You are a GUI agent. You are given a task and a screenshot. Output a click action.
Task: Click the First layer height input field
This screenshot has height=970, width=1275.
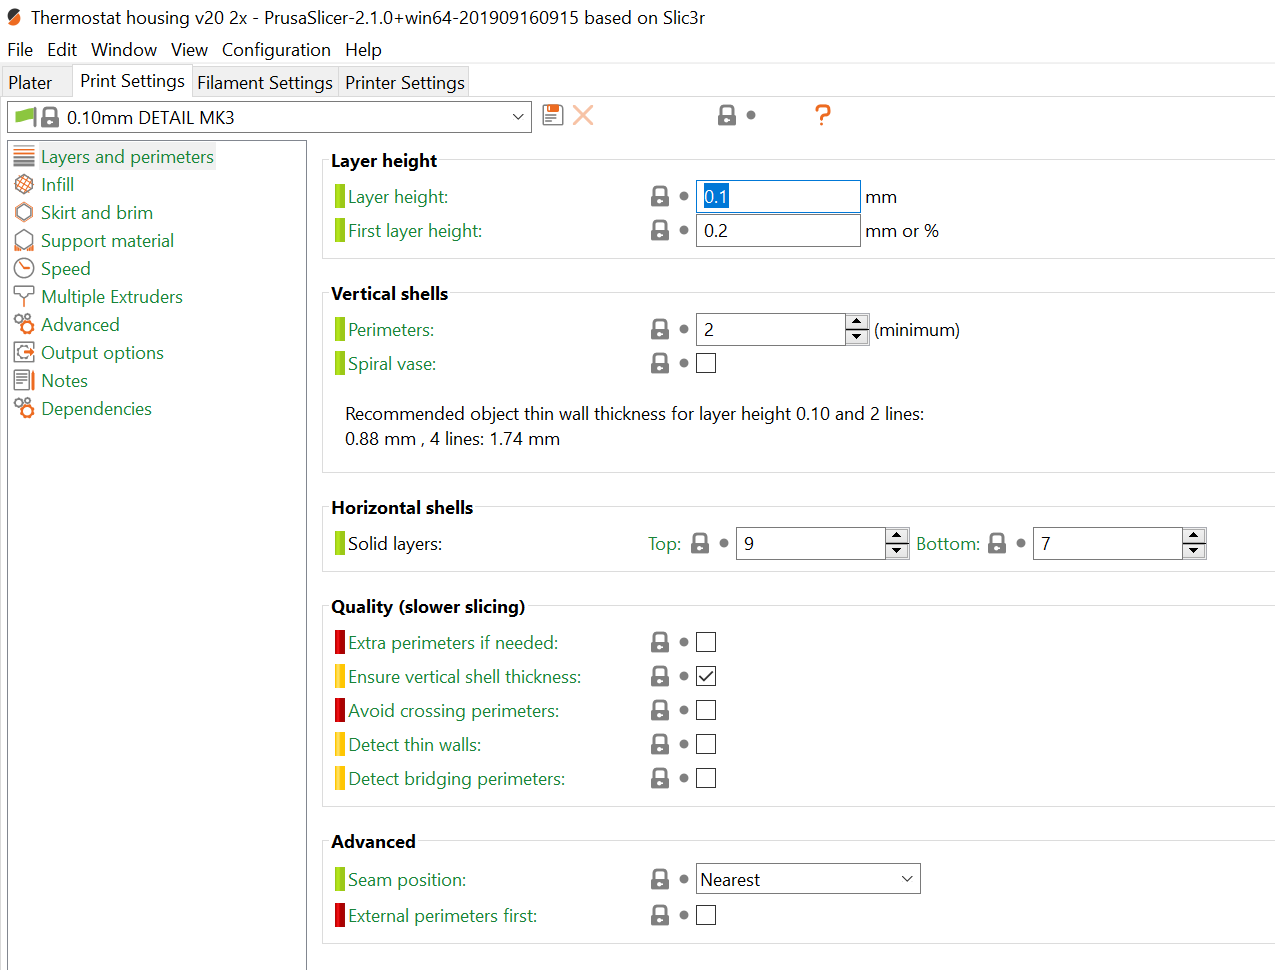[x=777, y=231]
